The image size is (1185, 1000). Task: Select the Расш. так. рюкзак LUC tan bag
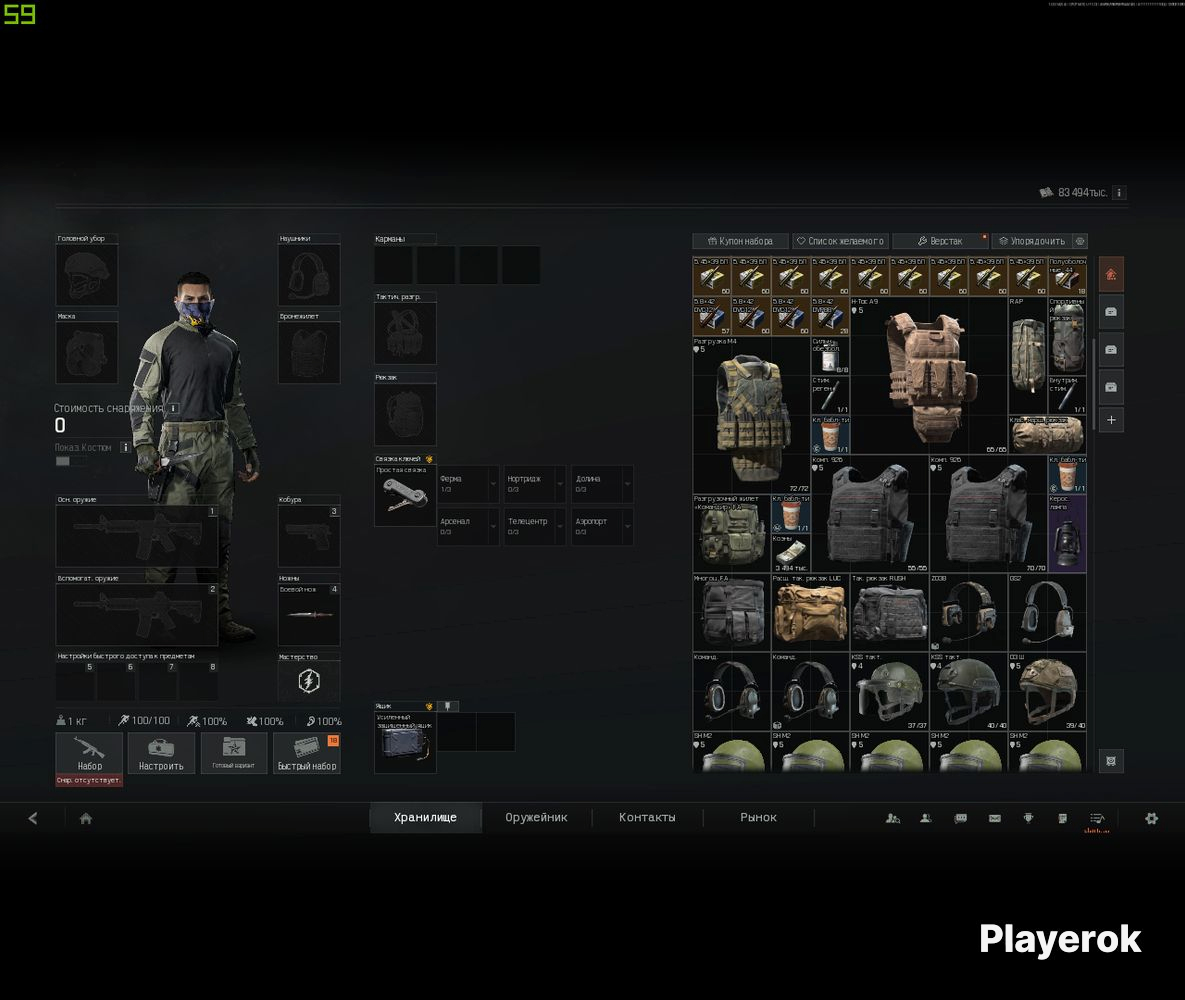point(810,612)
